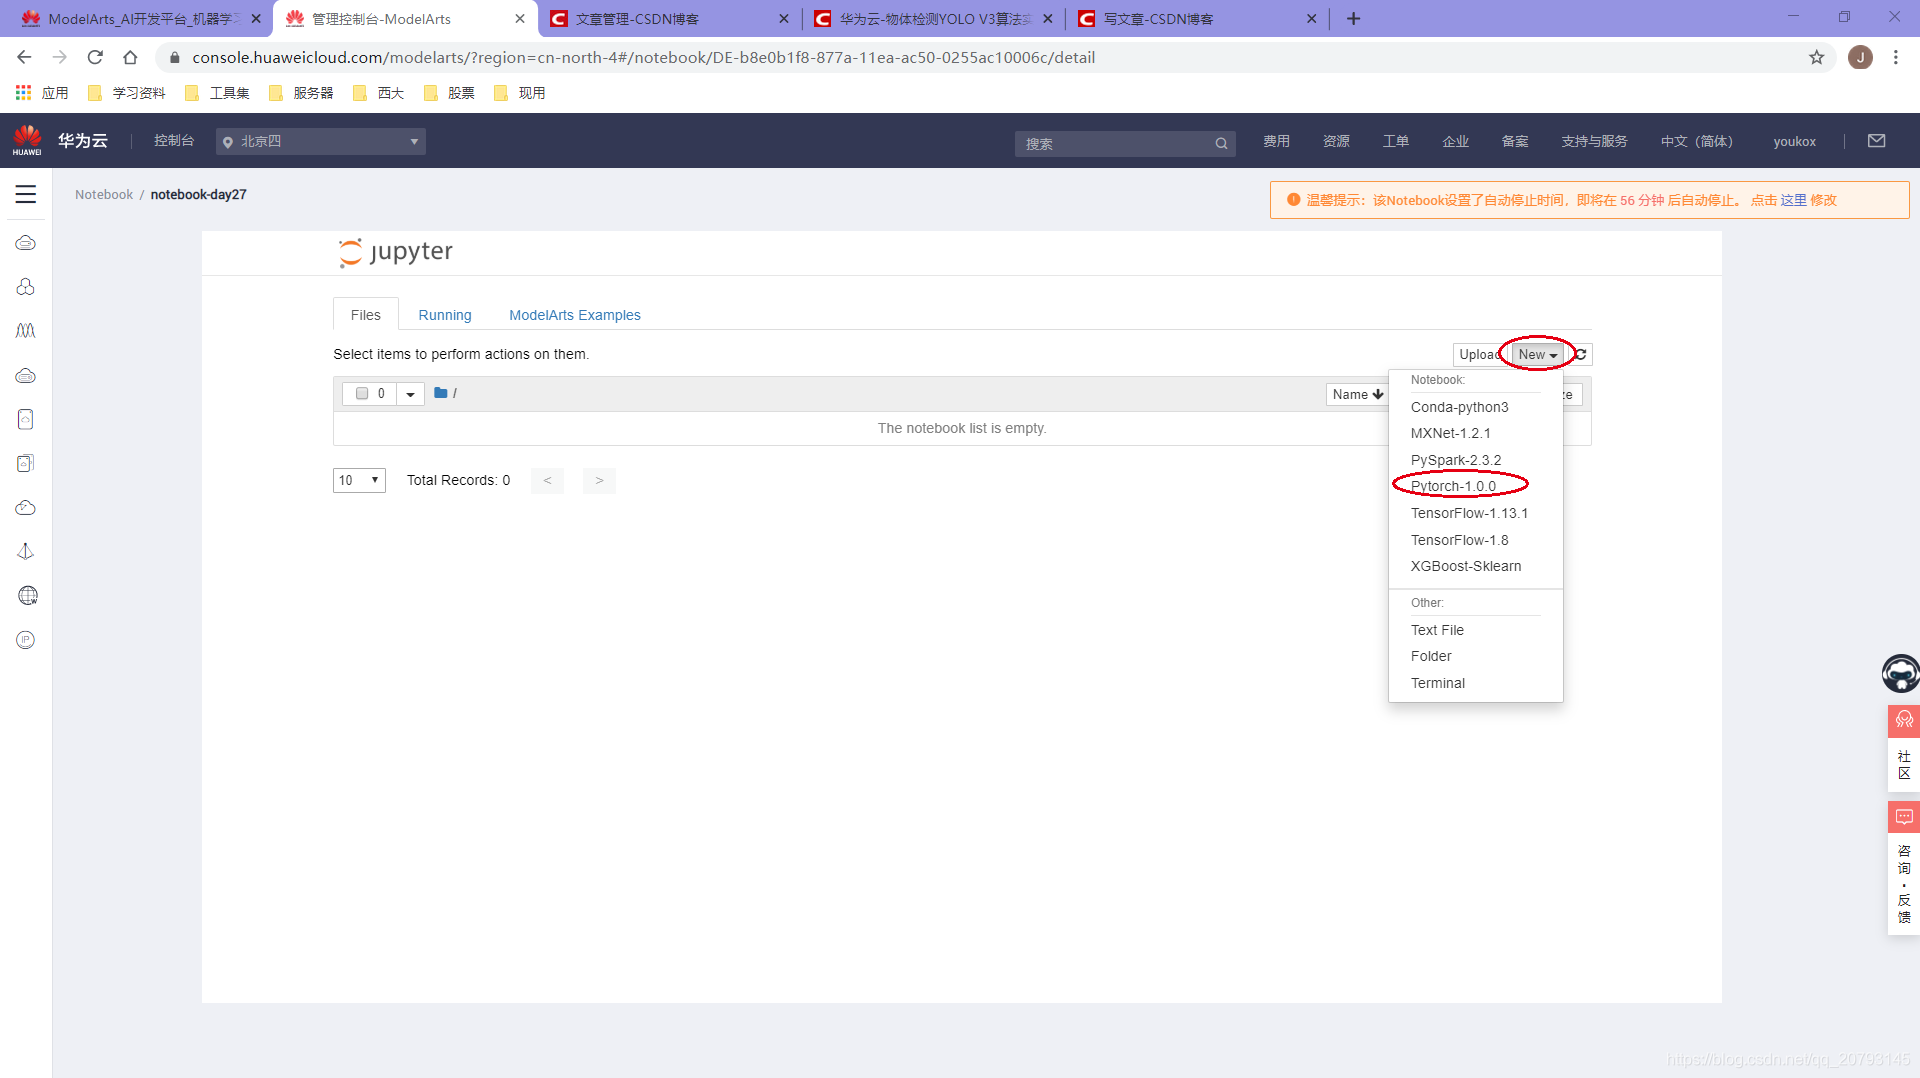
Task: Open 支持与服务 in top navigation
Action: (1594, 141)
